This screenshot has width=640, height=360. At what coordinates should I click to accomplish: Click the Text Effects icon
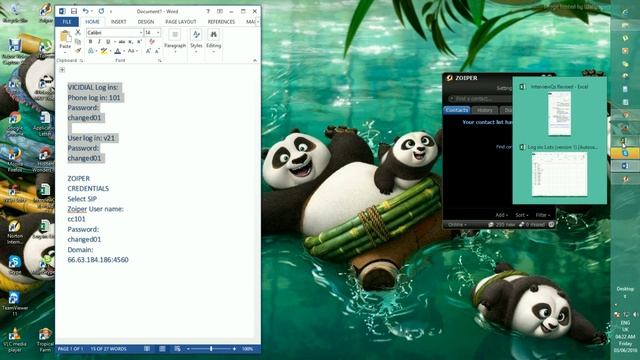(x=91, y=51)
